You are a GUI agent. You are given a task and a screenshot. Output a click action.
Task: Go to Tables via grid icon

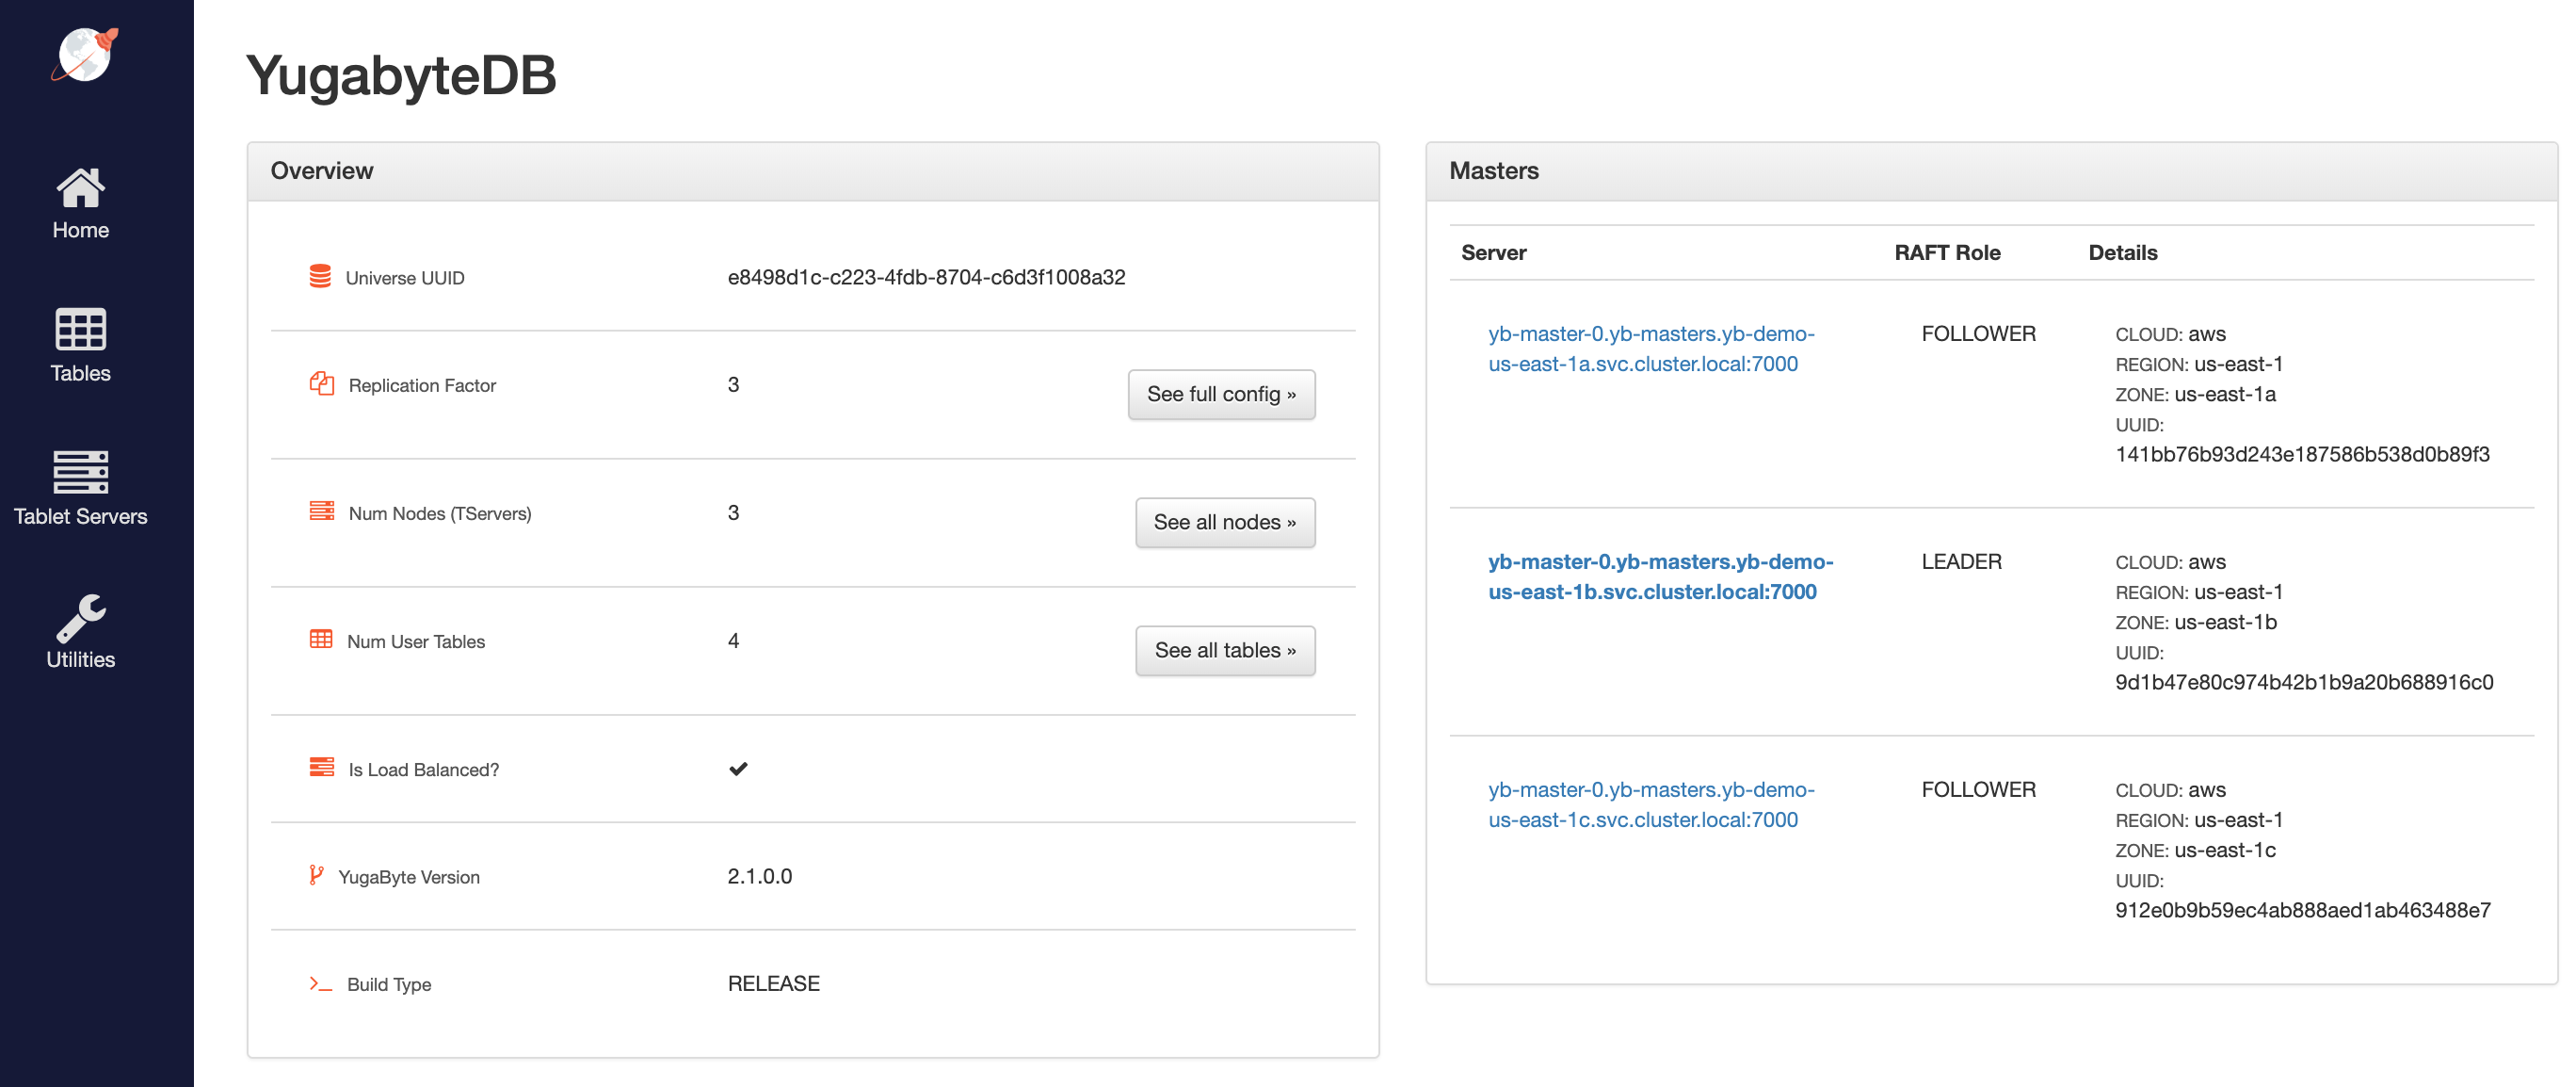pos(80,330)
